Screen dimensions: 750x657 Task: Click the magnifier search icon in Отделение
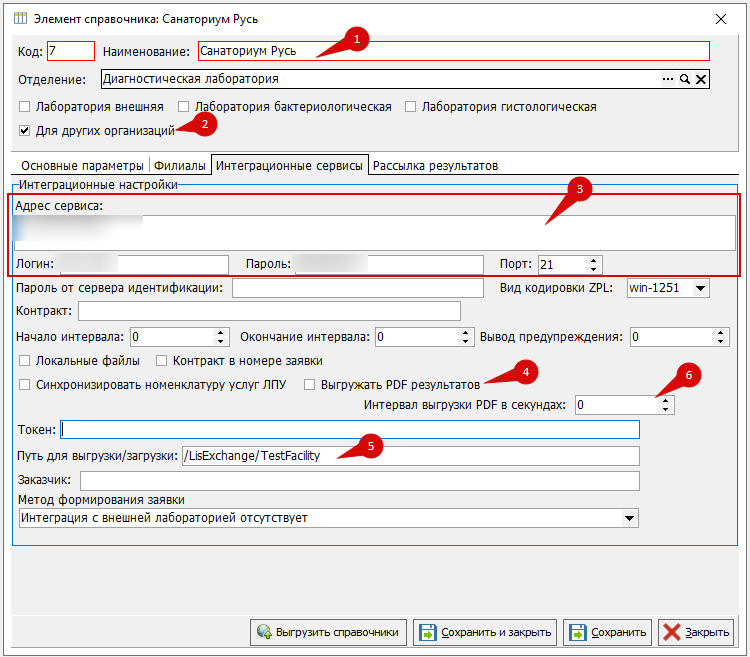point(685,79)
